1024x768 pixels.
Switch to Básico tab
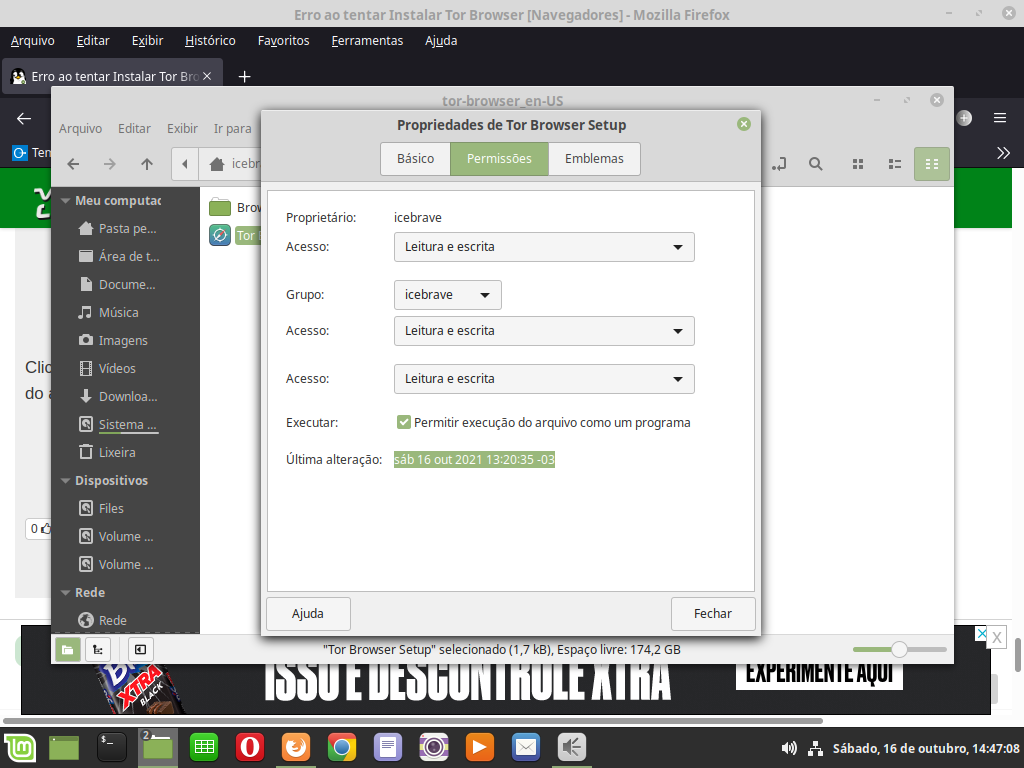[415, 159]
